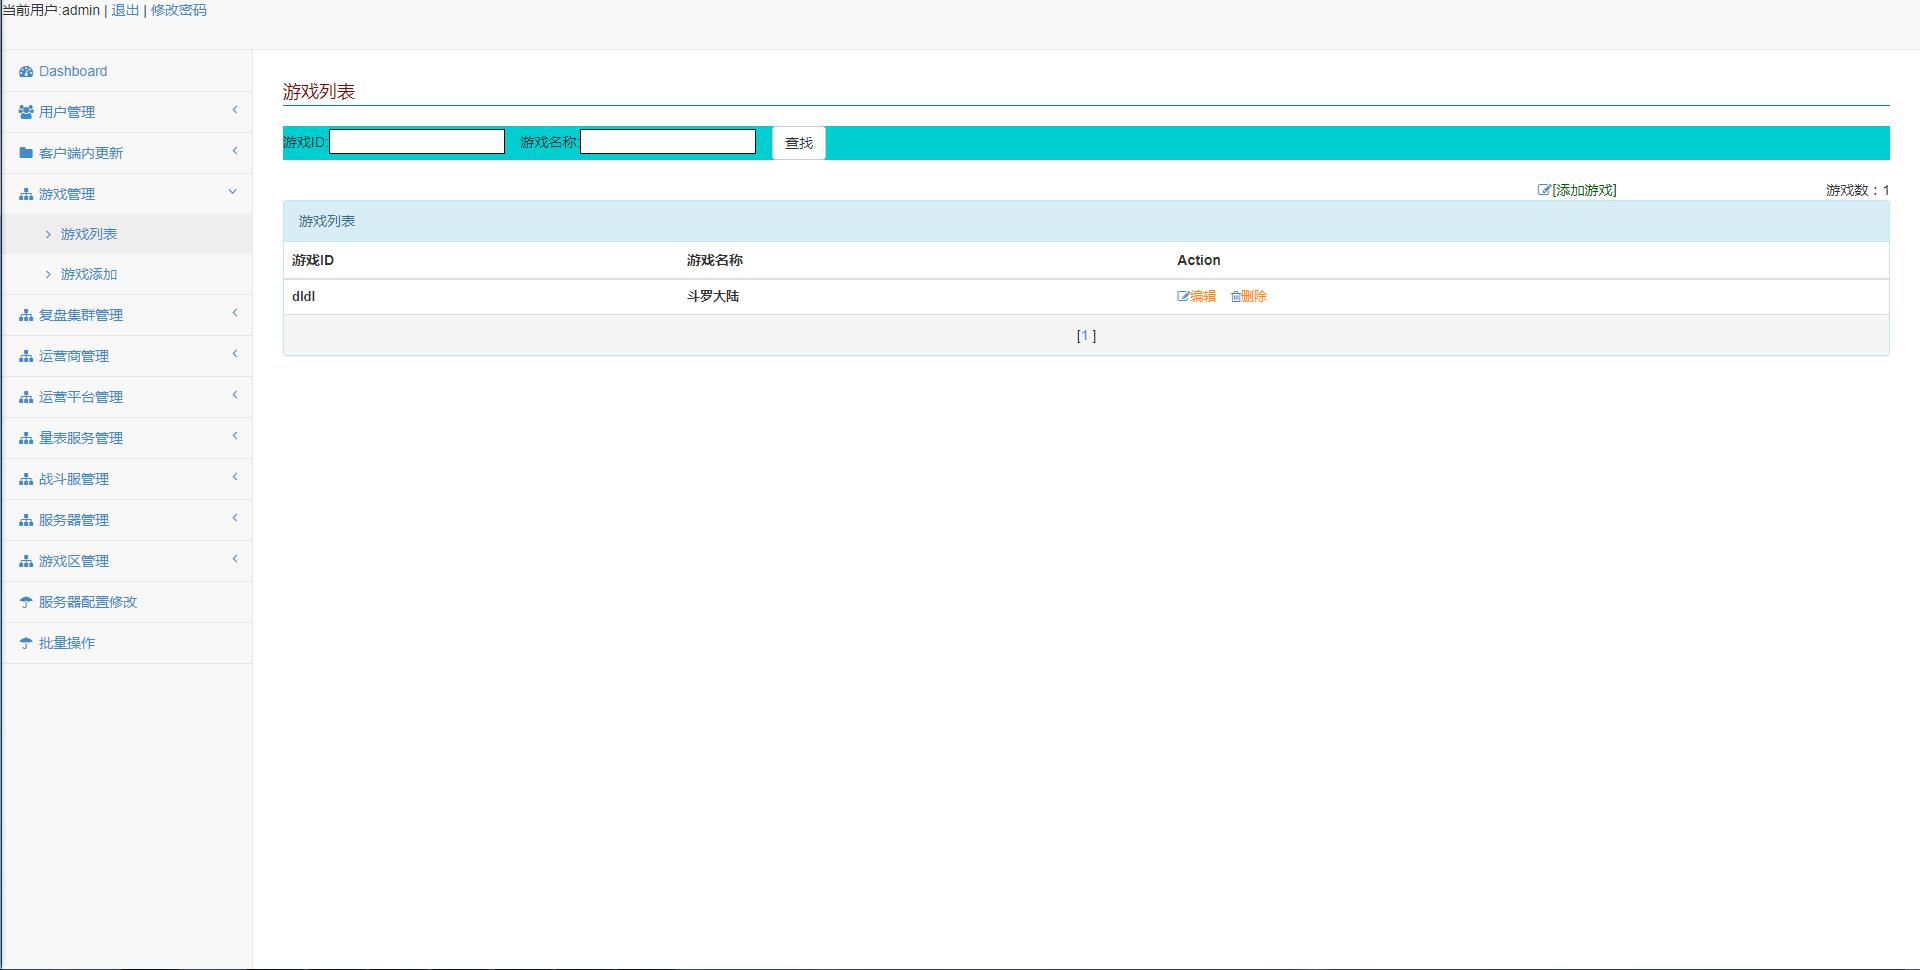This screenshot has width=1920, height=970.
Task: Select the 游戏列表 submenu item
Action: click(x=89, y=234)
